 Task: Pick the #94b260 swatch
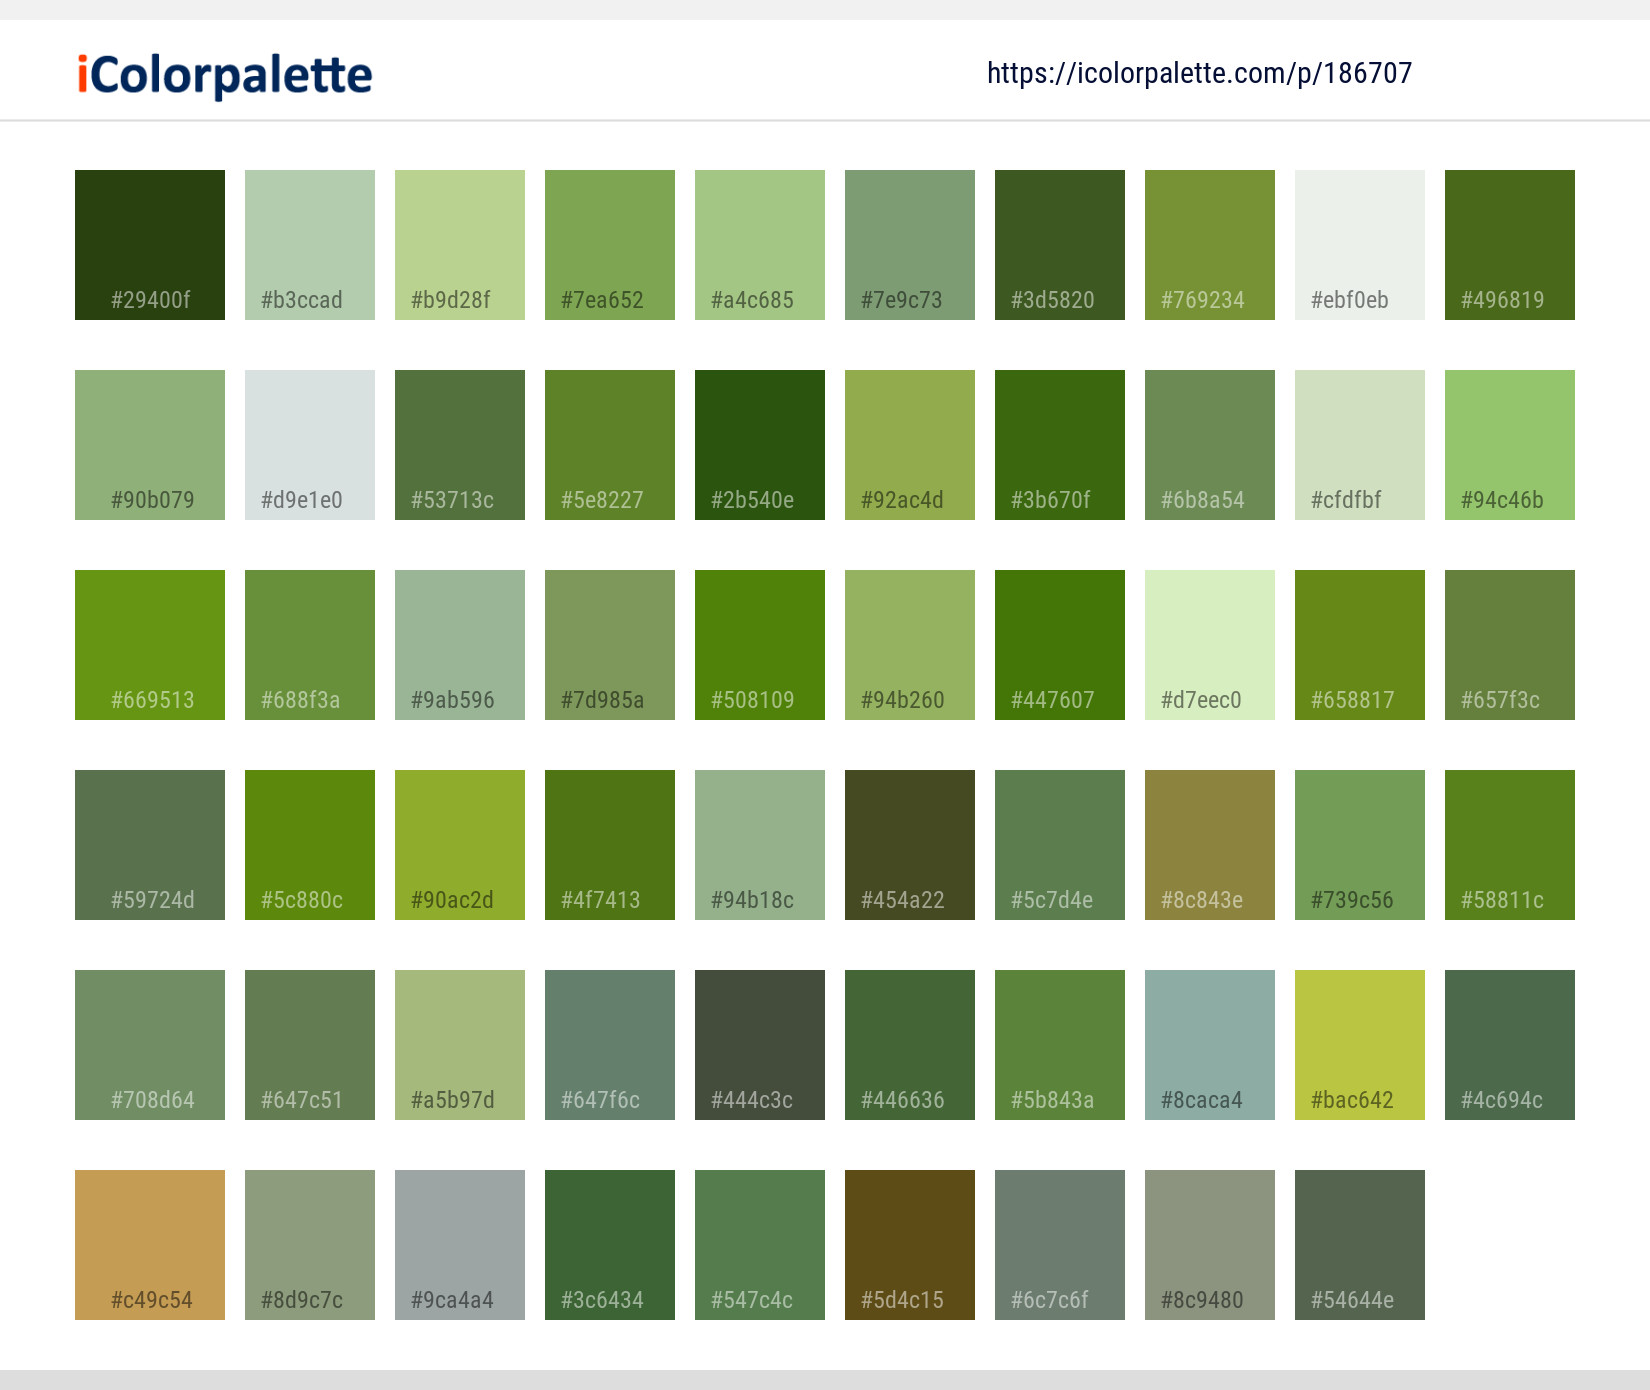[910, 645]
